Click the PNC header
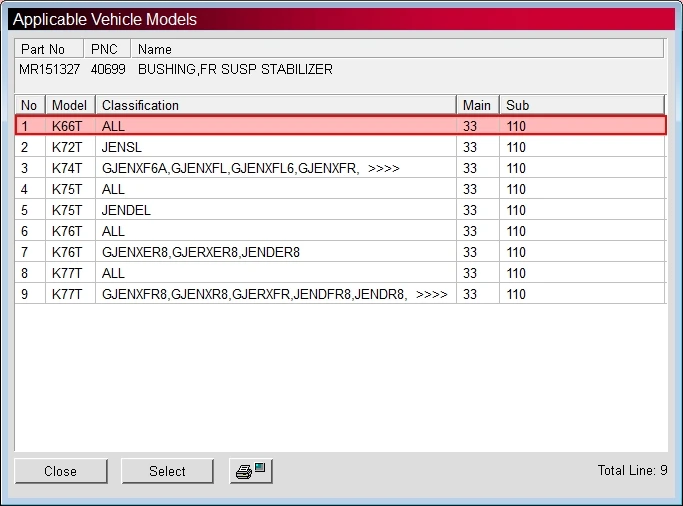Image resolution: width=683 pixels, height=506 pixels. coord(107,49)
